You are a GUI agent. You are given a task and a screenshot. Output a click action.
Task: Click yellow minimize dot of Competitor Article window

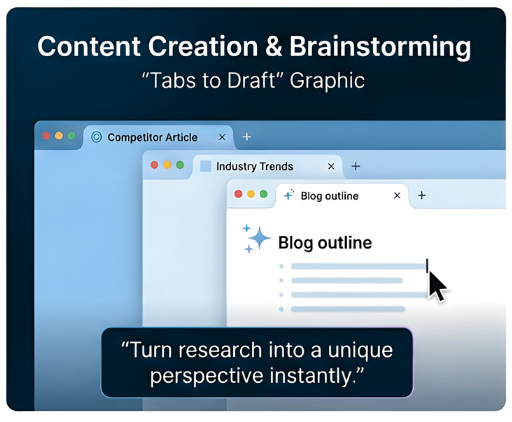tap(59, 136)
